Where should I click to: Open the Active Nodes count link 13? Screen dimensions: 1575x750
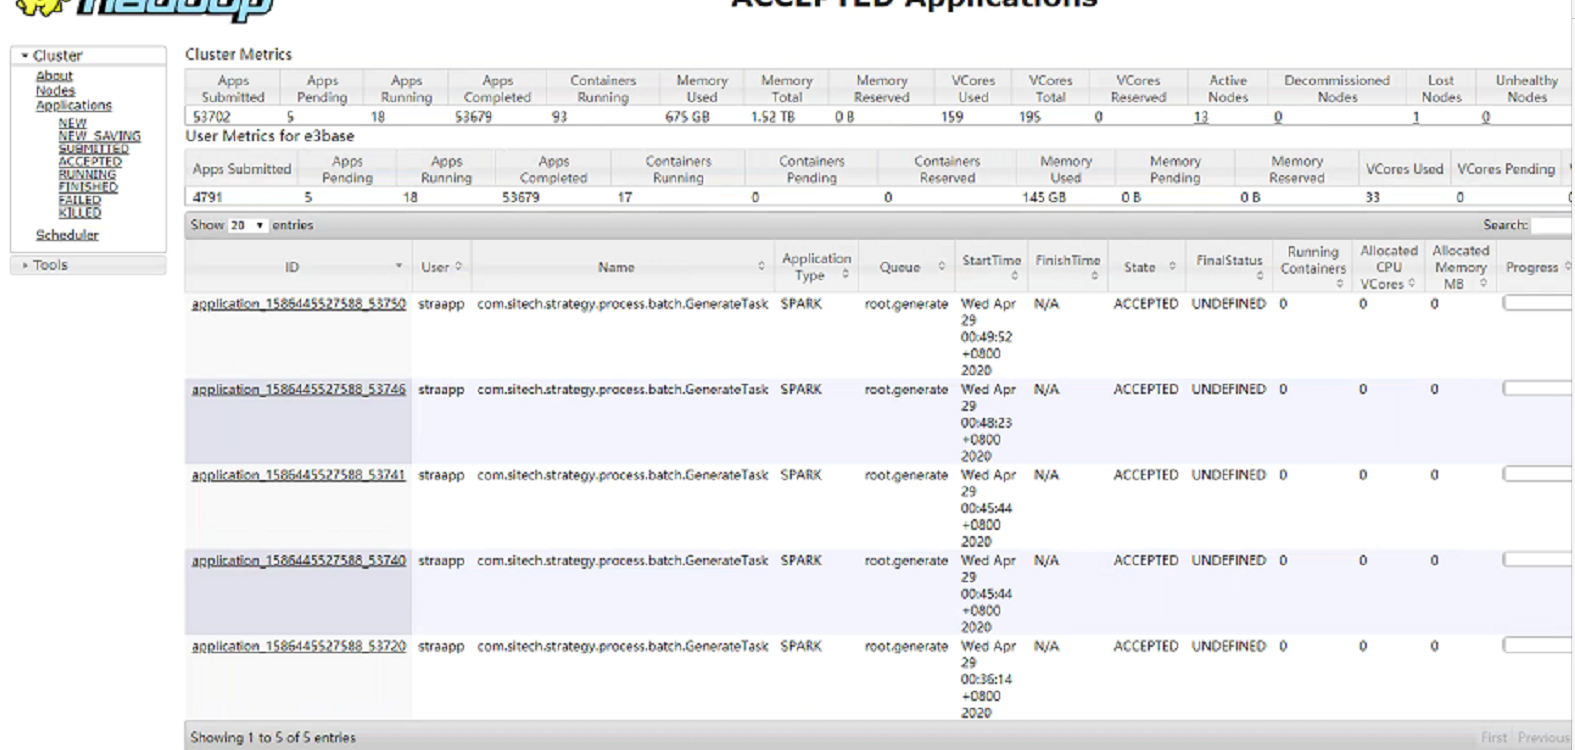tap(1201, 117)
